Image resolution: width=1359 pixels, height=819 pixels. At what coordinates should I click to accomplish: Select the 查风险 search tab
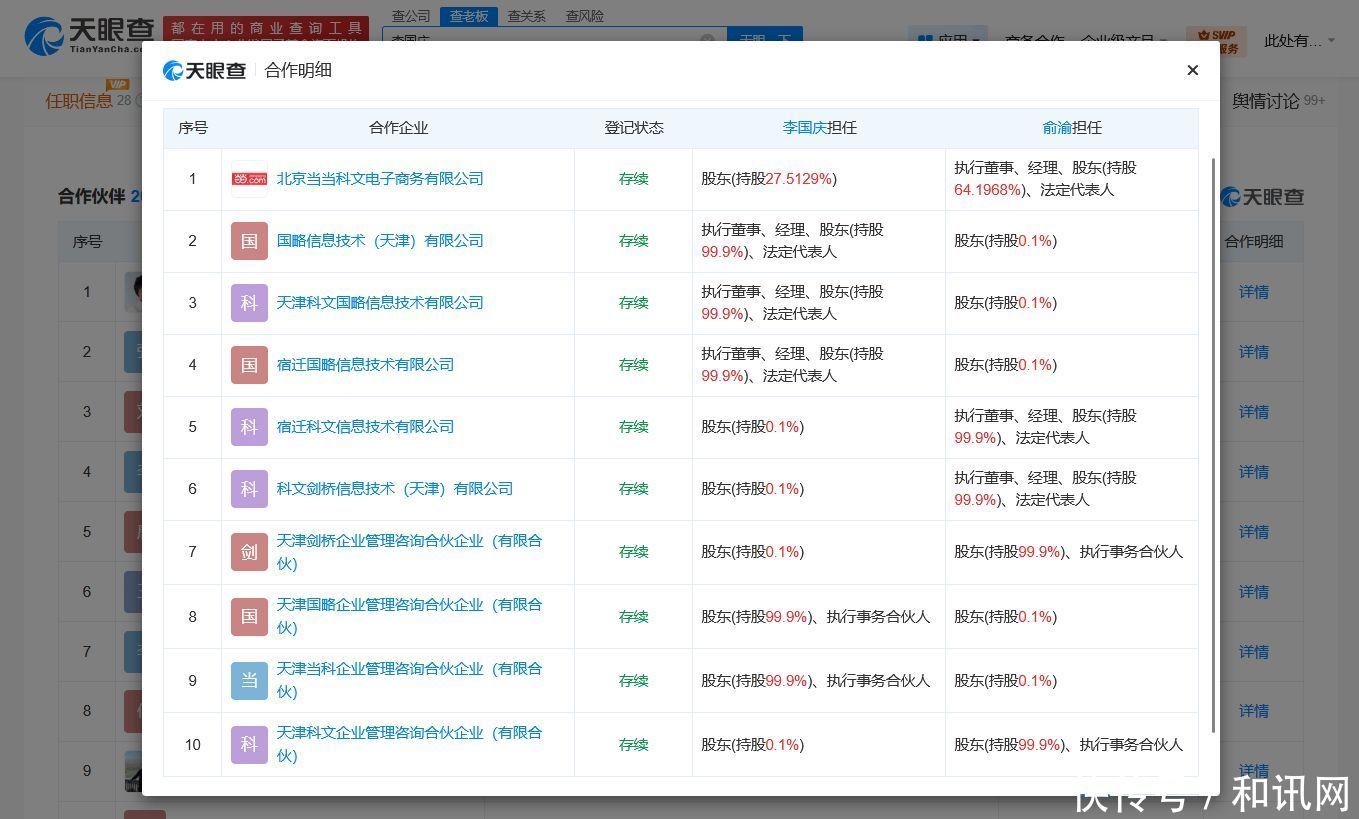584,16
